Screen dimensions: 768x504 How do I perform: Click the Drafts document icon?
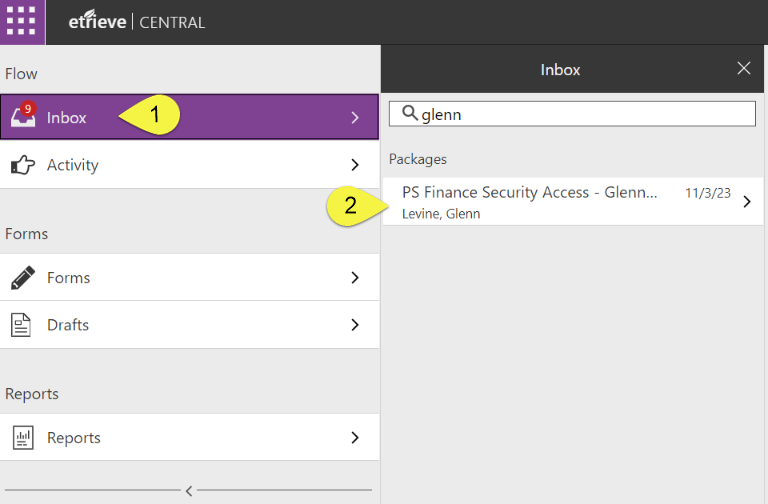(x=22, y=325)
